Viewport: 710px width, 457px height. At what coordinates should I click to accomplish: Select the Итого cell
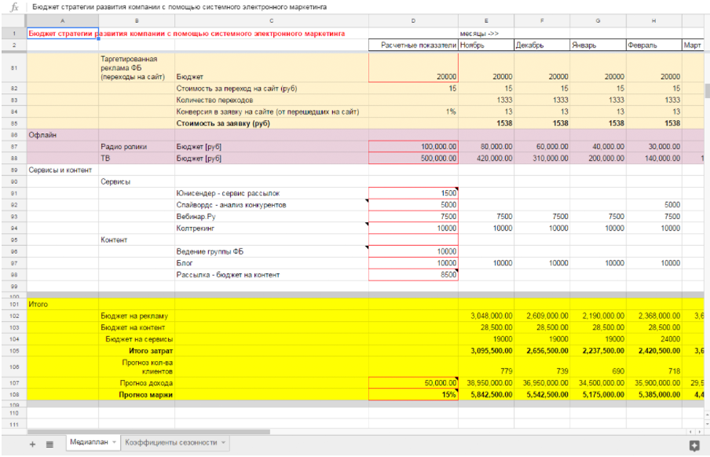(x=62, y=304)
